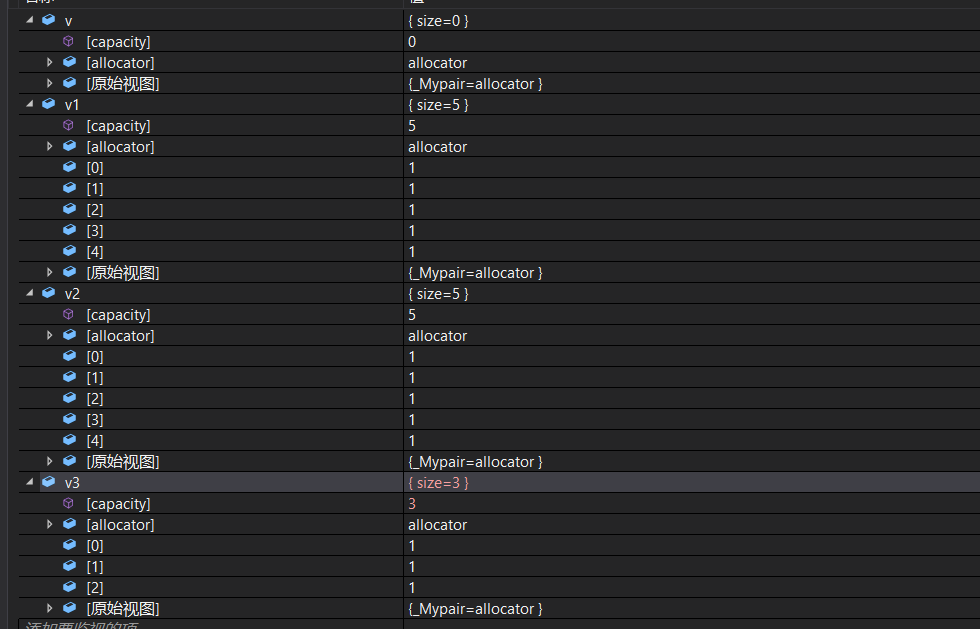
Task: Click the add watch item field
Action: pyautogui.click(x=211, y=624)
